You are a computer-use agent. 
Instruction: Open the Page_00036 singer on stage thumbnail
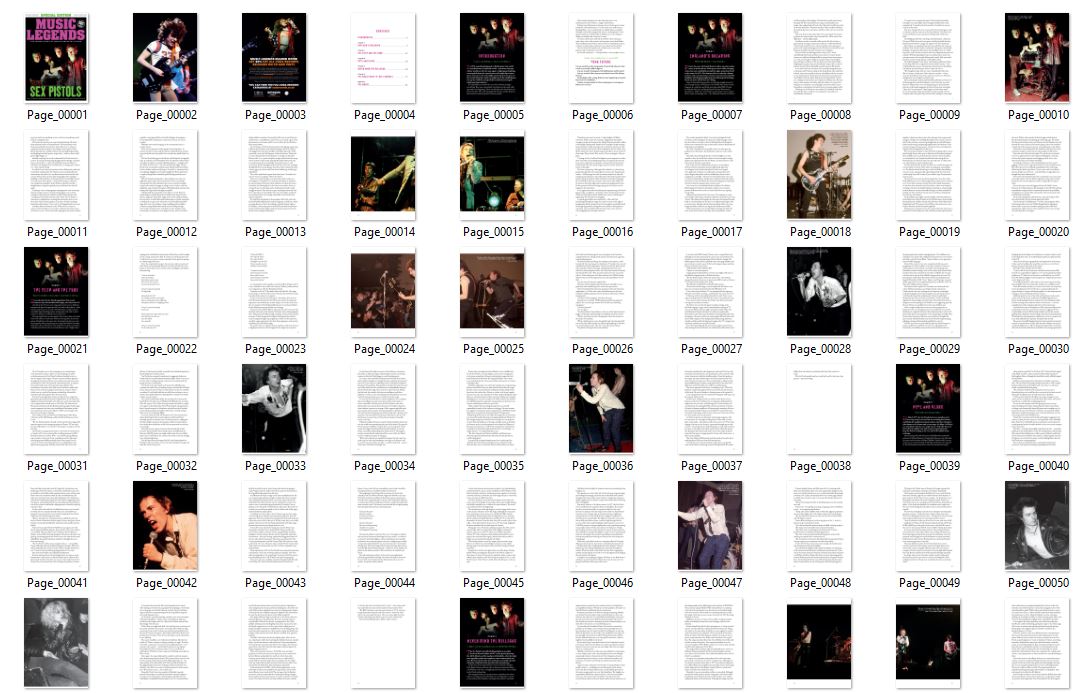[x=601, y=409]
